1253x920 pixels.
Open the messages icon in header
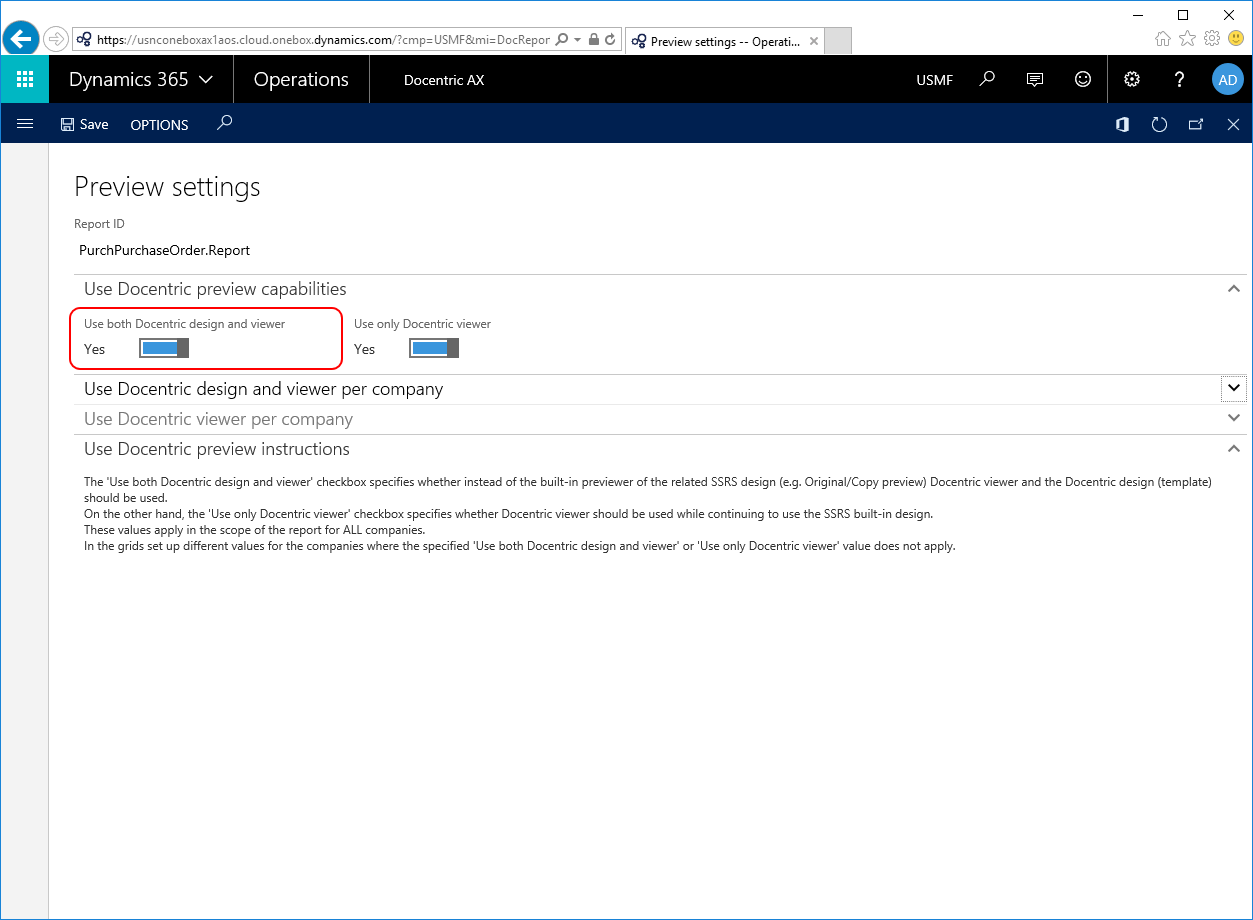point(1035,79)
